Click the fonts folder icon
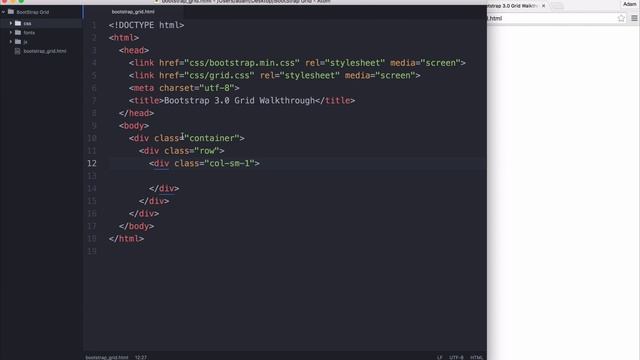Viewport: 640px width, 360px height. (x=18, y=32)
